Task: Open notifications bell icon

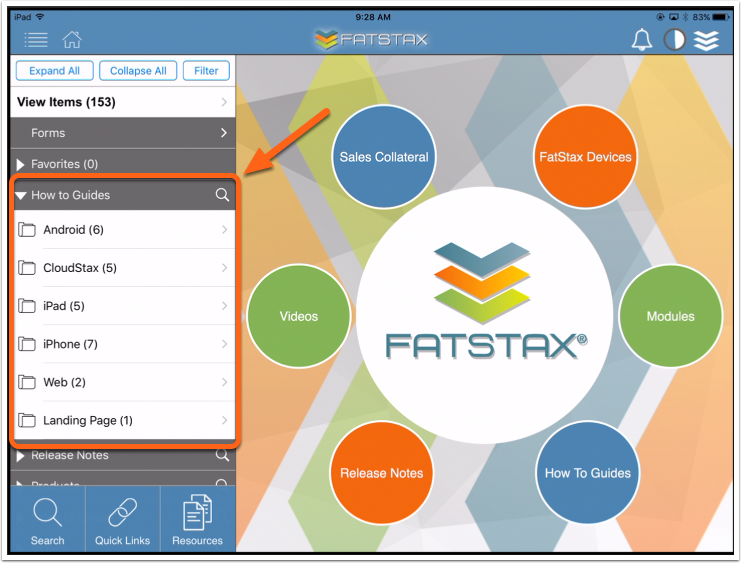Action: [x=642, y=40]
